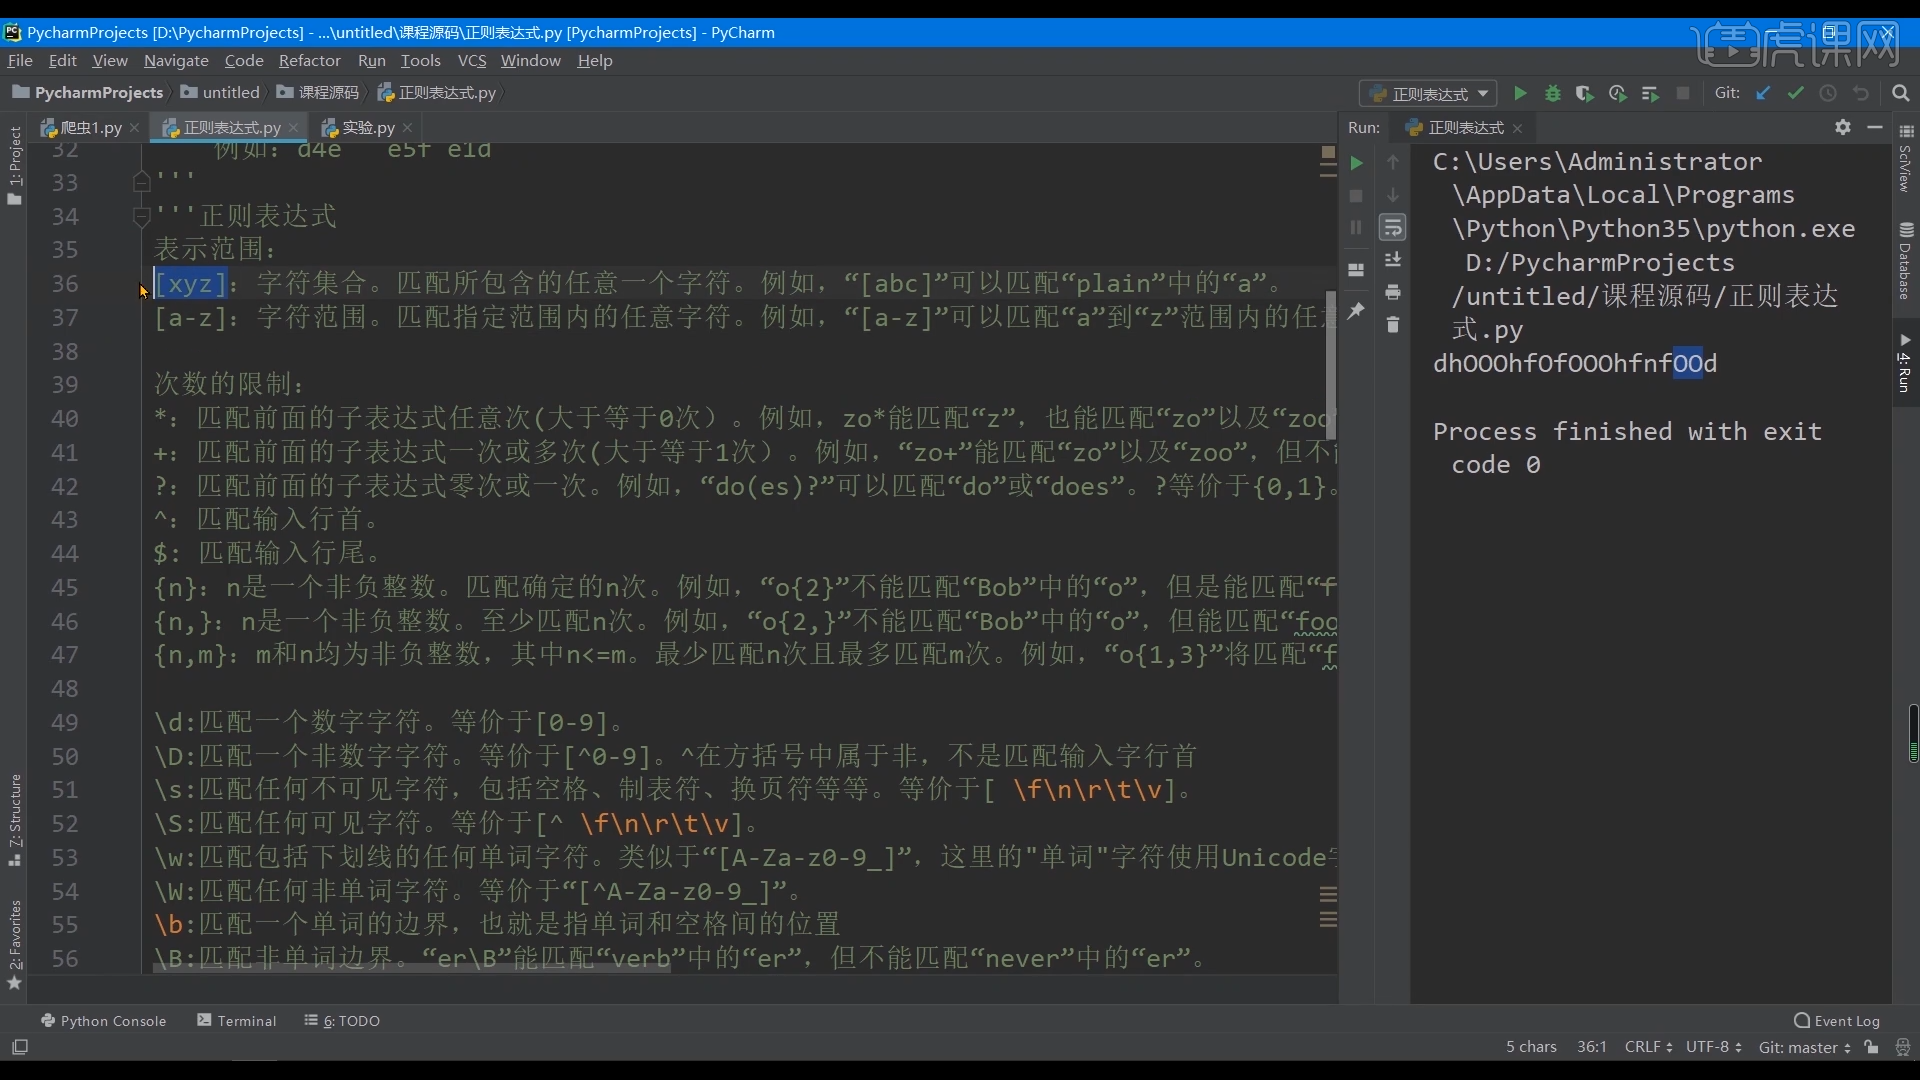The image size is (1920, 1080).
Task: Open Run panel settings gear
Action: coord(1843,127)
